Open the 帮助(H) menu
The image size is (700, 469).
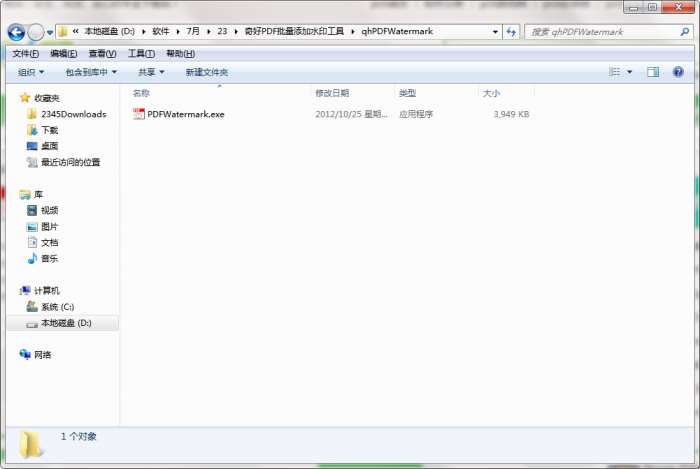tap(180, 54)
